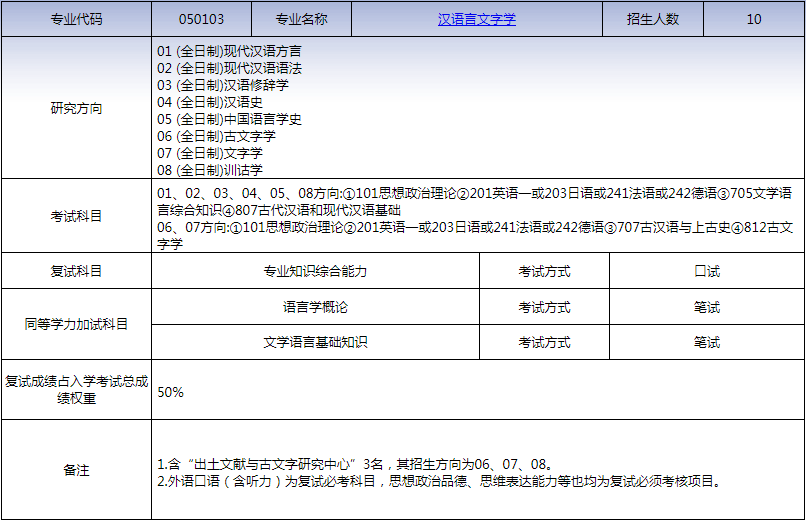Select direction 05 中国语言学史
Image resolution: width=806 pixels, height=521 pixels.
229,119
